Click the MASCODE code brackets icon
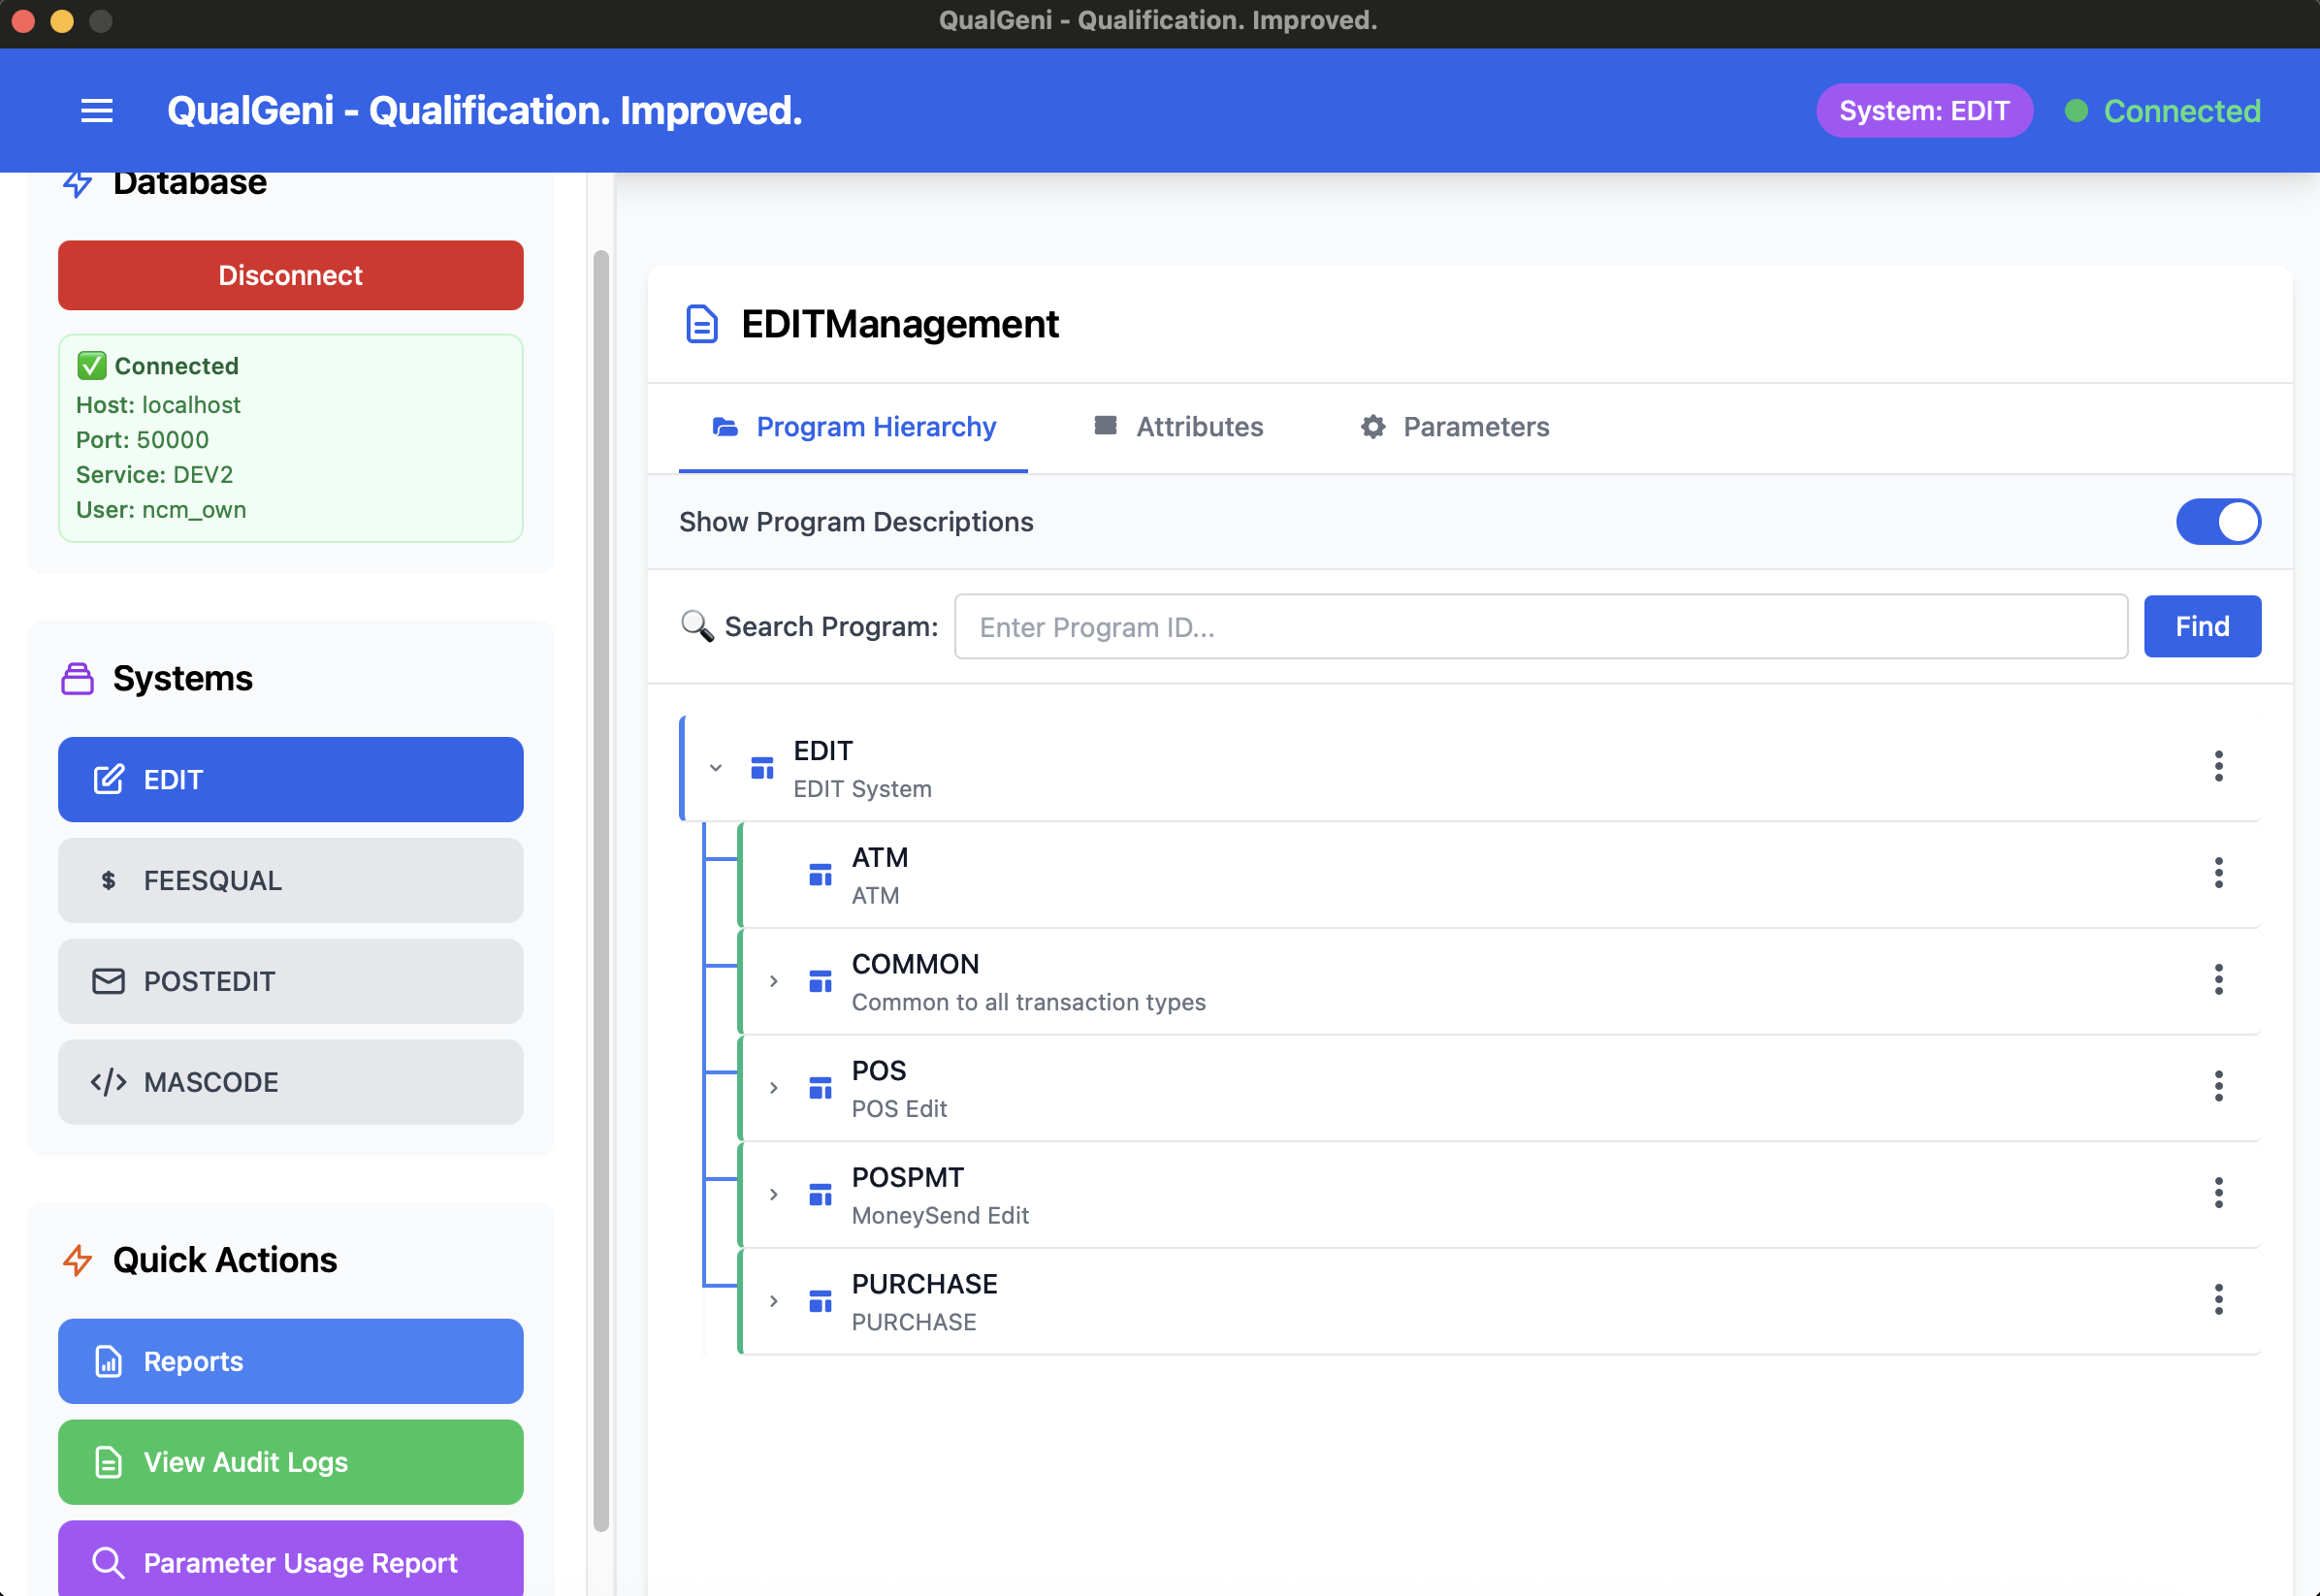Image resolution: width=2320 pixels, height=1596 pixels. click(x=108, y=1081)
